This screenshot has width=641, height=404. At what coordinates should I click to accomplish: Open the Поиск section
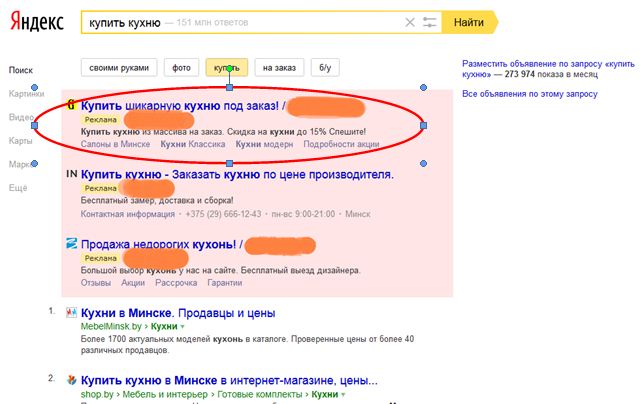coord(21,70)
